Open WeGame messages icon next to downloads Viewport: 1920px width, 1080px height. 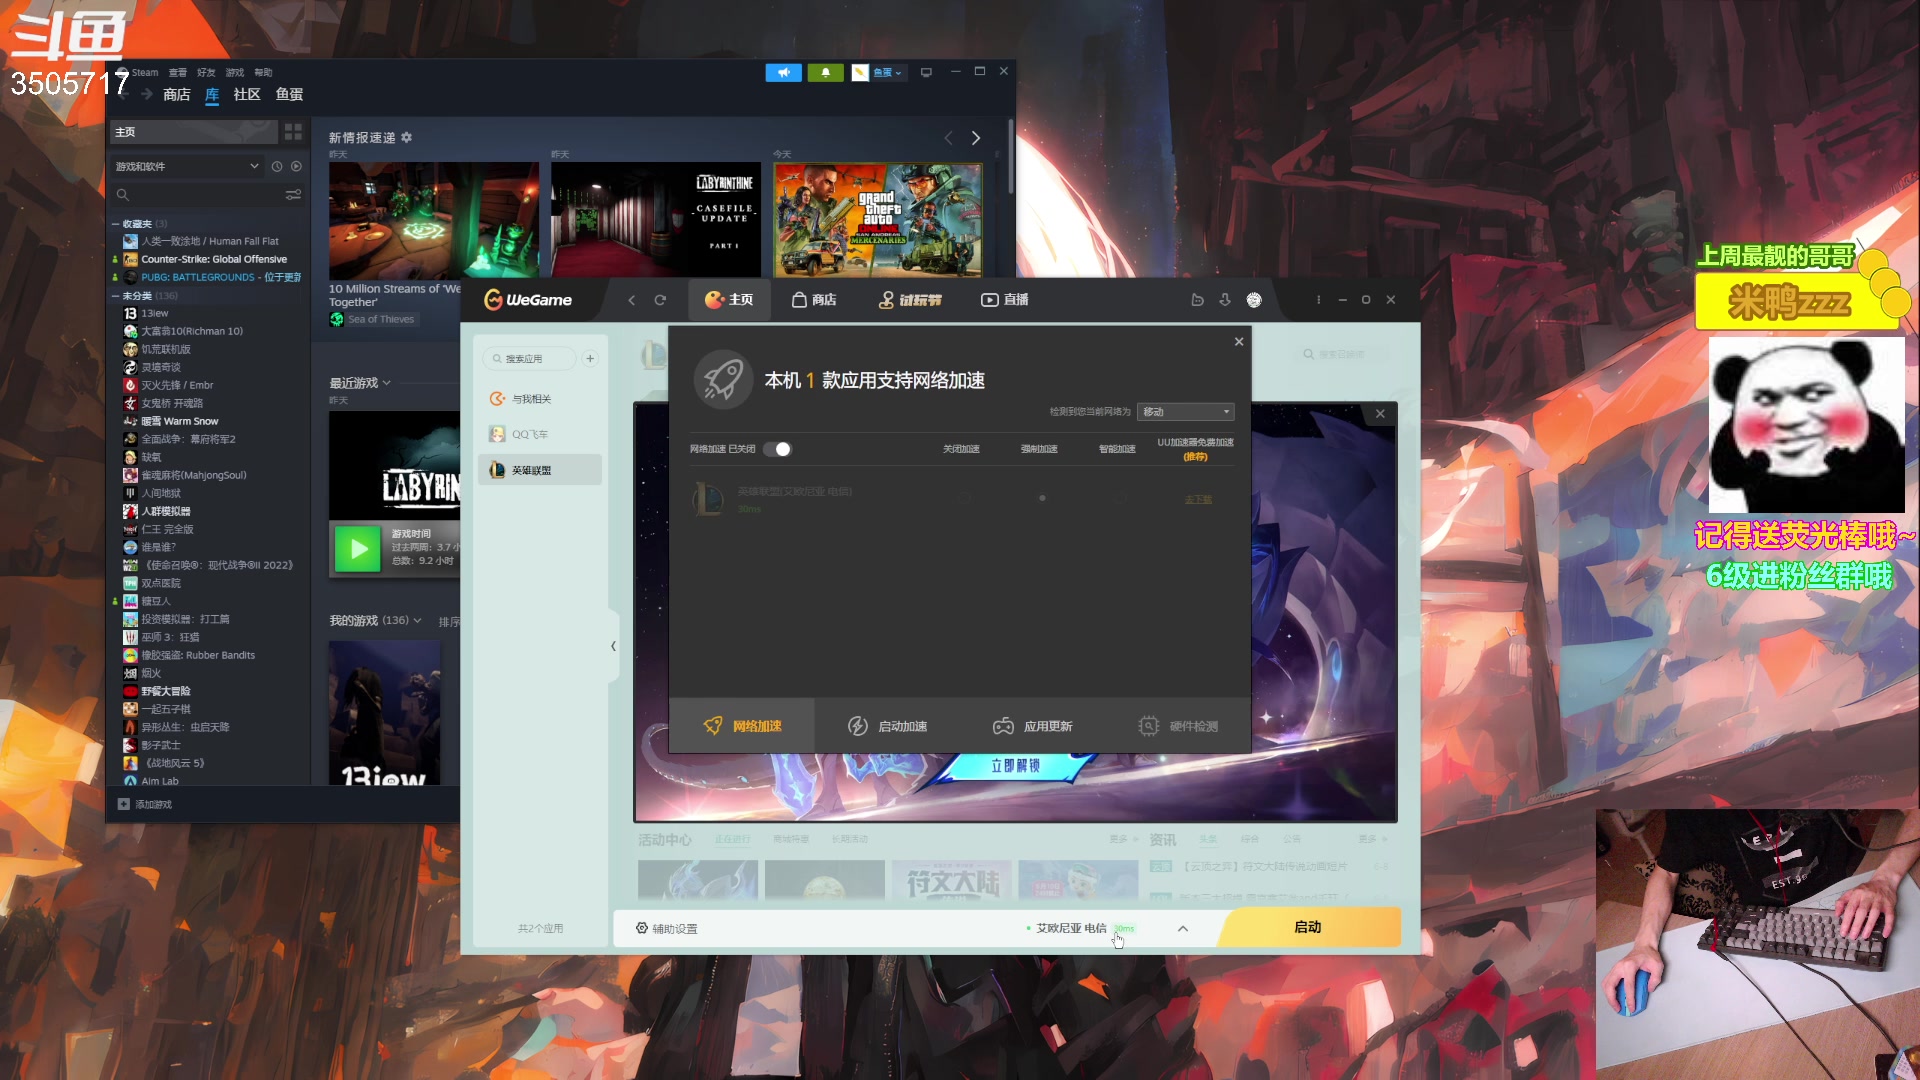tap(1197, 300)
